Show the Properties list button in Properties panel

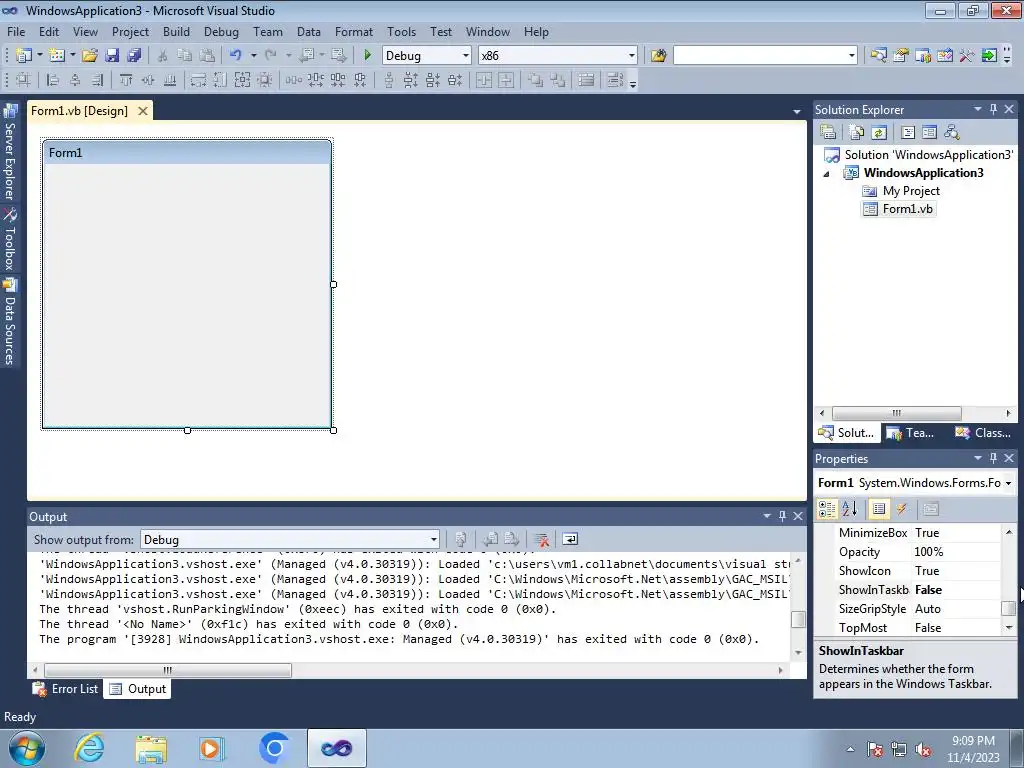pos(879,509)
